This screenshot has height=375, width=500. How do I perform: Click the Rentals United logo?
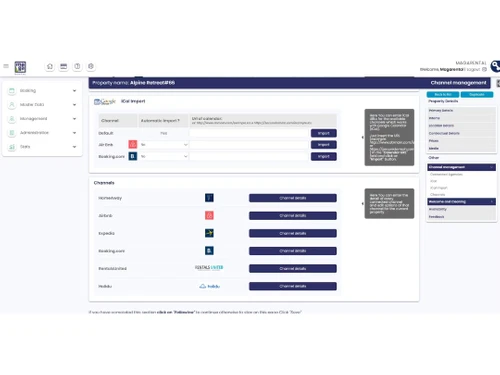point(209,267)
